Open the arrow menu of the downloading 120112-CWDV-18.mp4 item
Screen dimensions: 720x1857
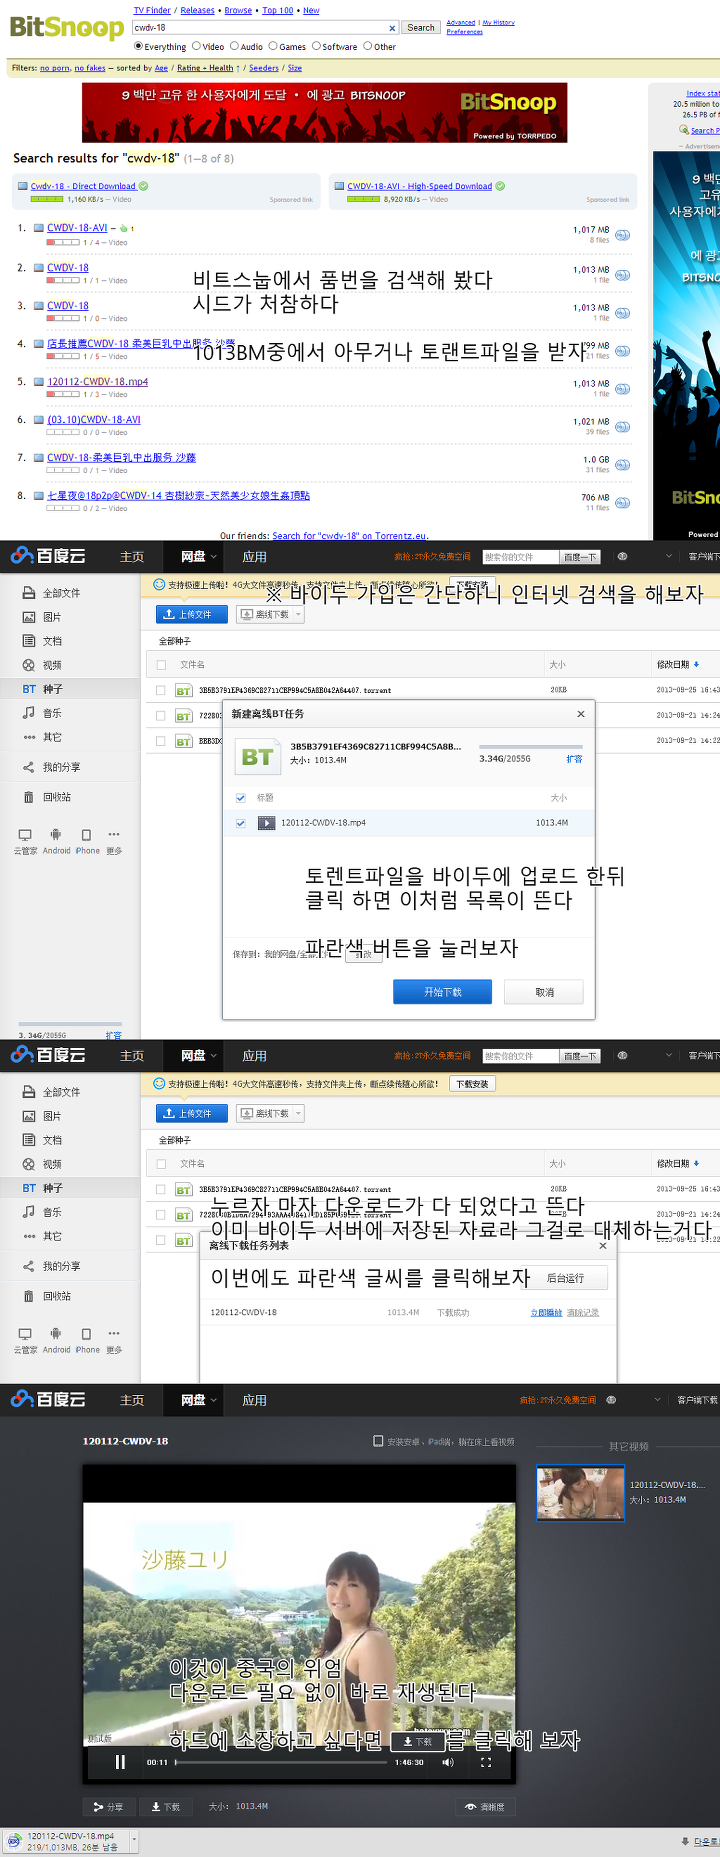coord(134,1839)
